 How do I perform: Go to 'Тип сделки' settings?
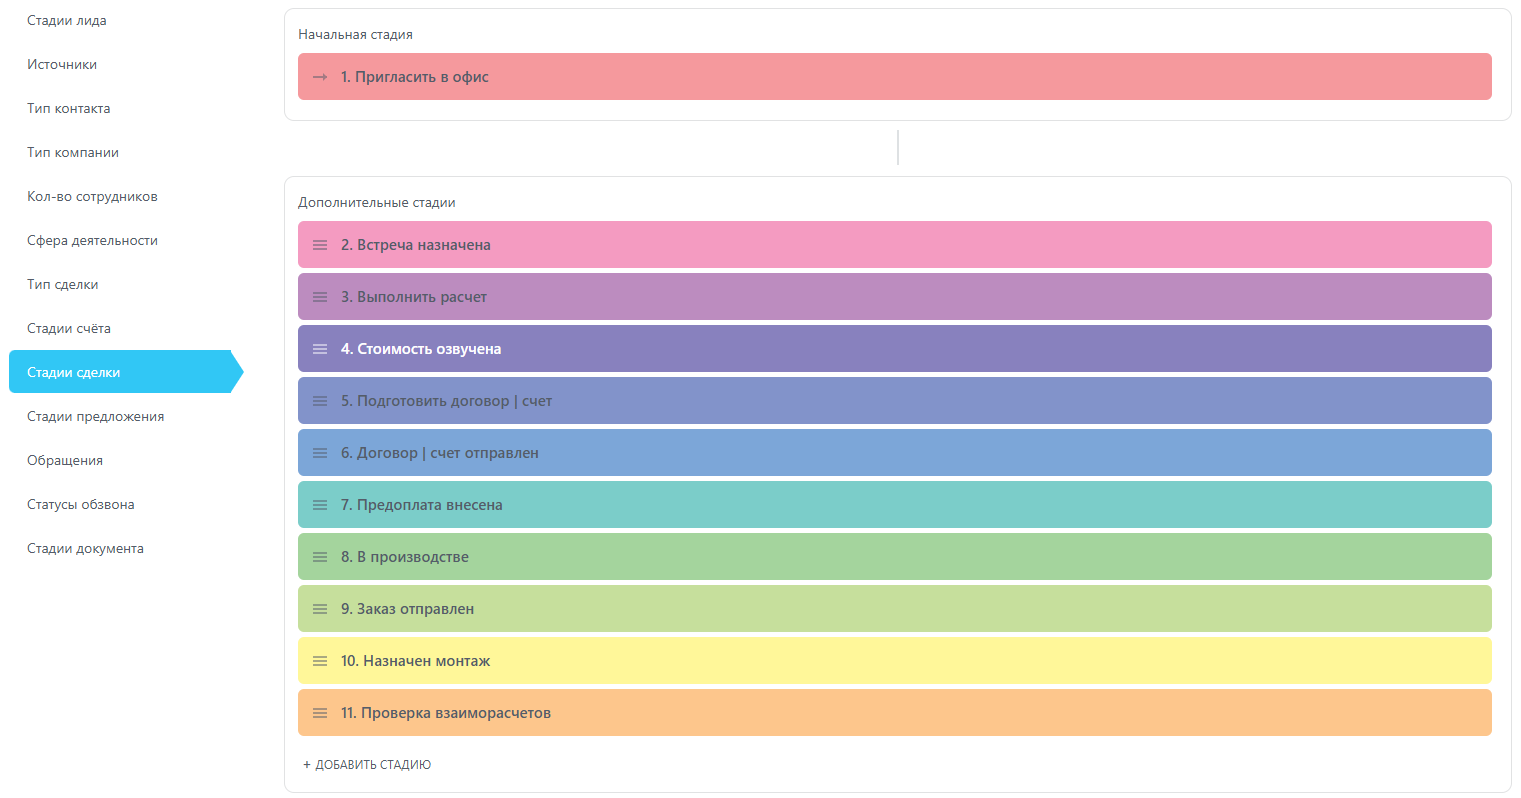[63, 285]
